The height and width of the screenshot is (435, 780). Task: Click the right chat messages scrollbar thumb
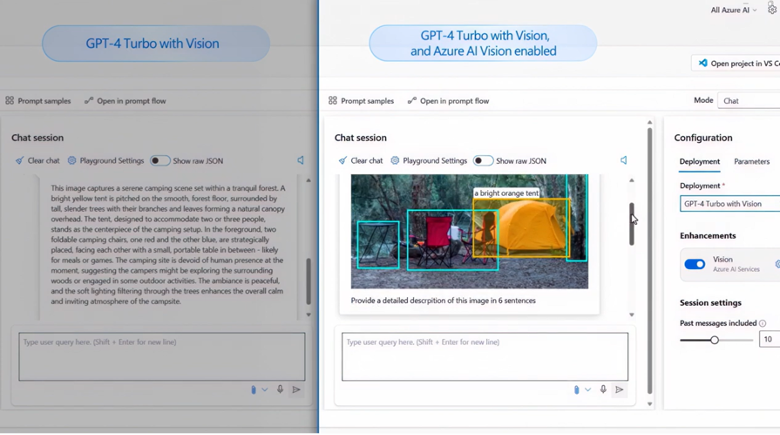(632, 224)
